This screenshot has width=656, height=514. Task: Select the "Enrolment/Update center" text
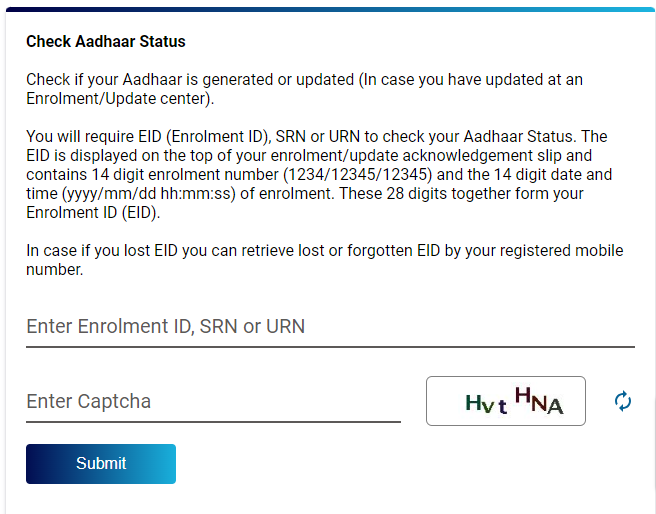point(118,98)
